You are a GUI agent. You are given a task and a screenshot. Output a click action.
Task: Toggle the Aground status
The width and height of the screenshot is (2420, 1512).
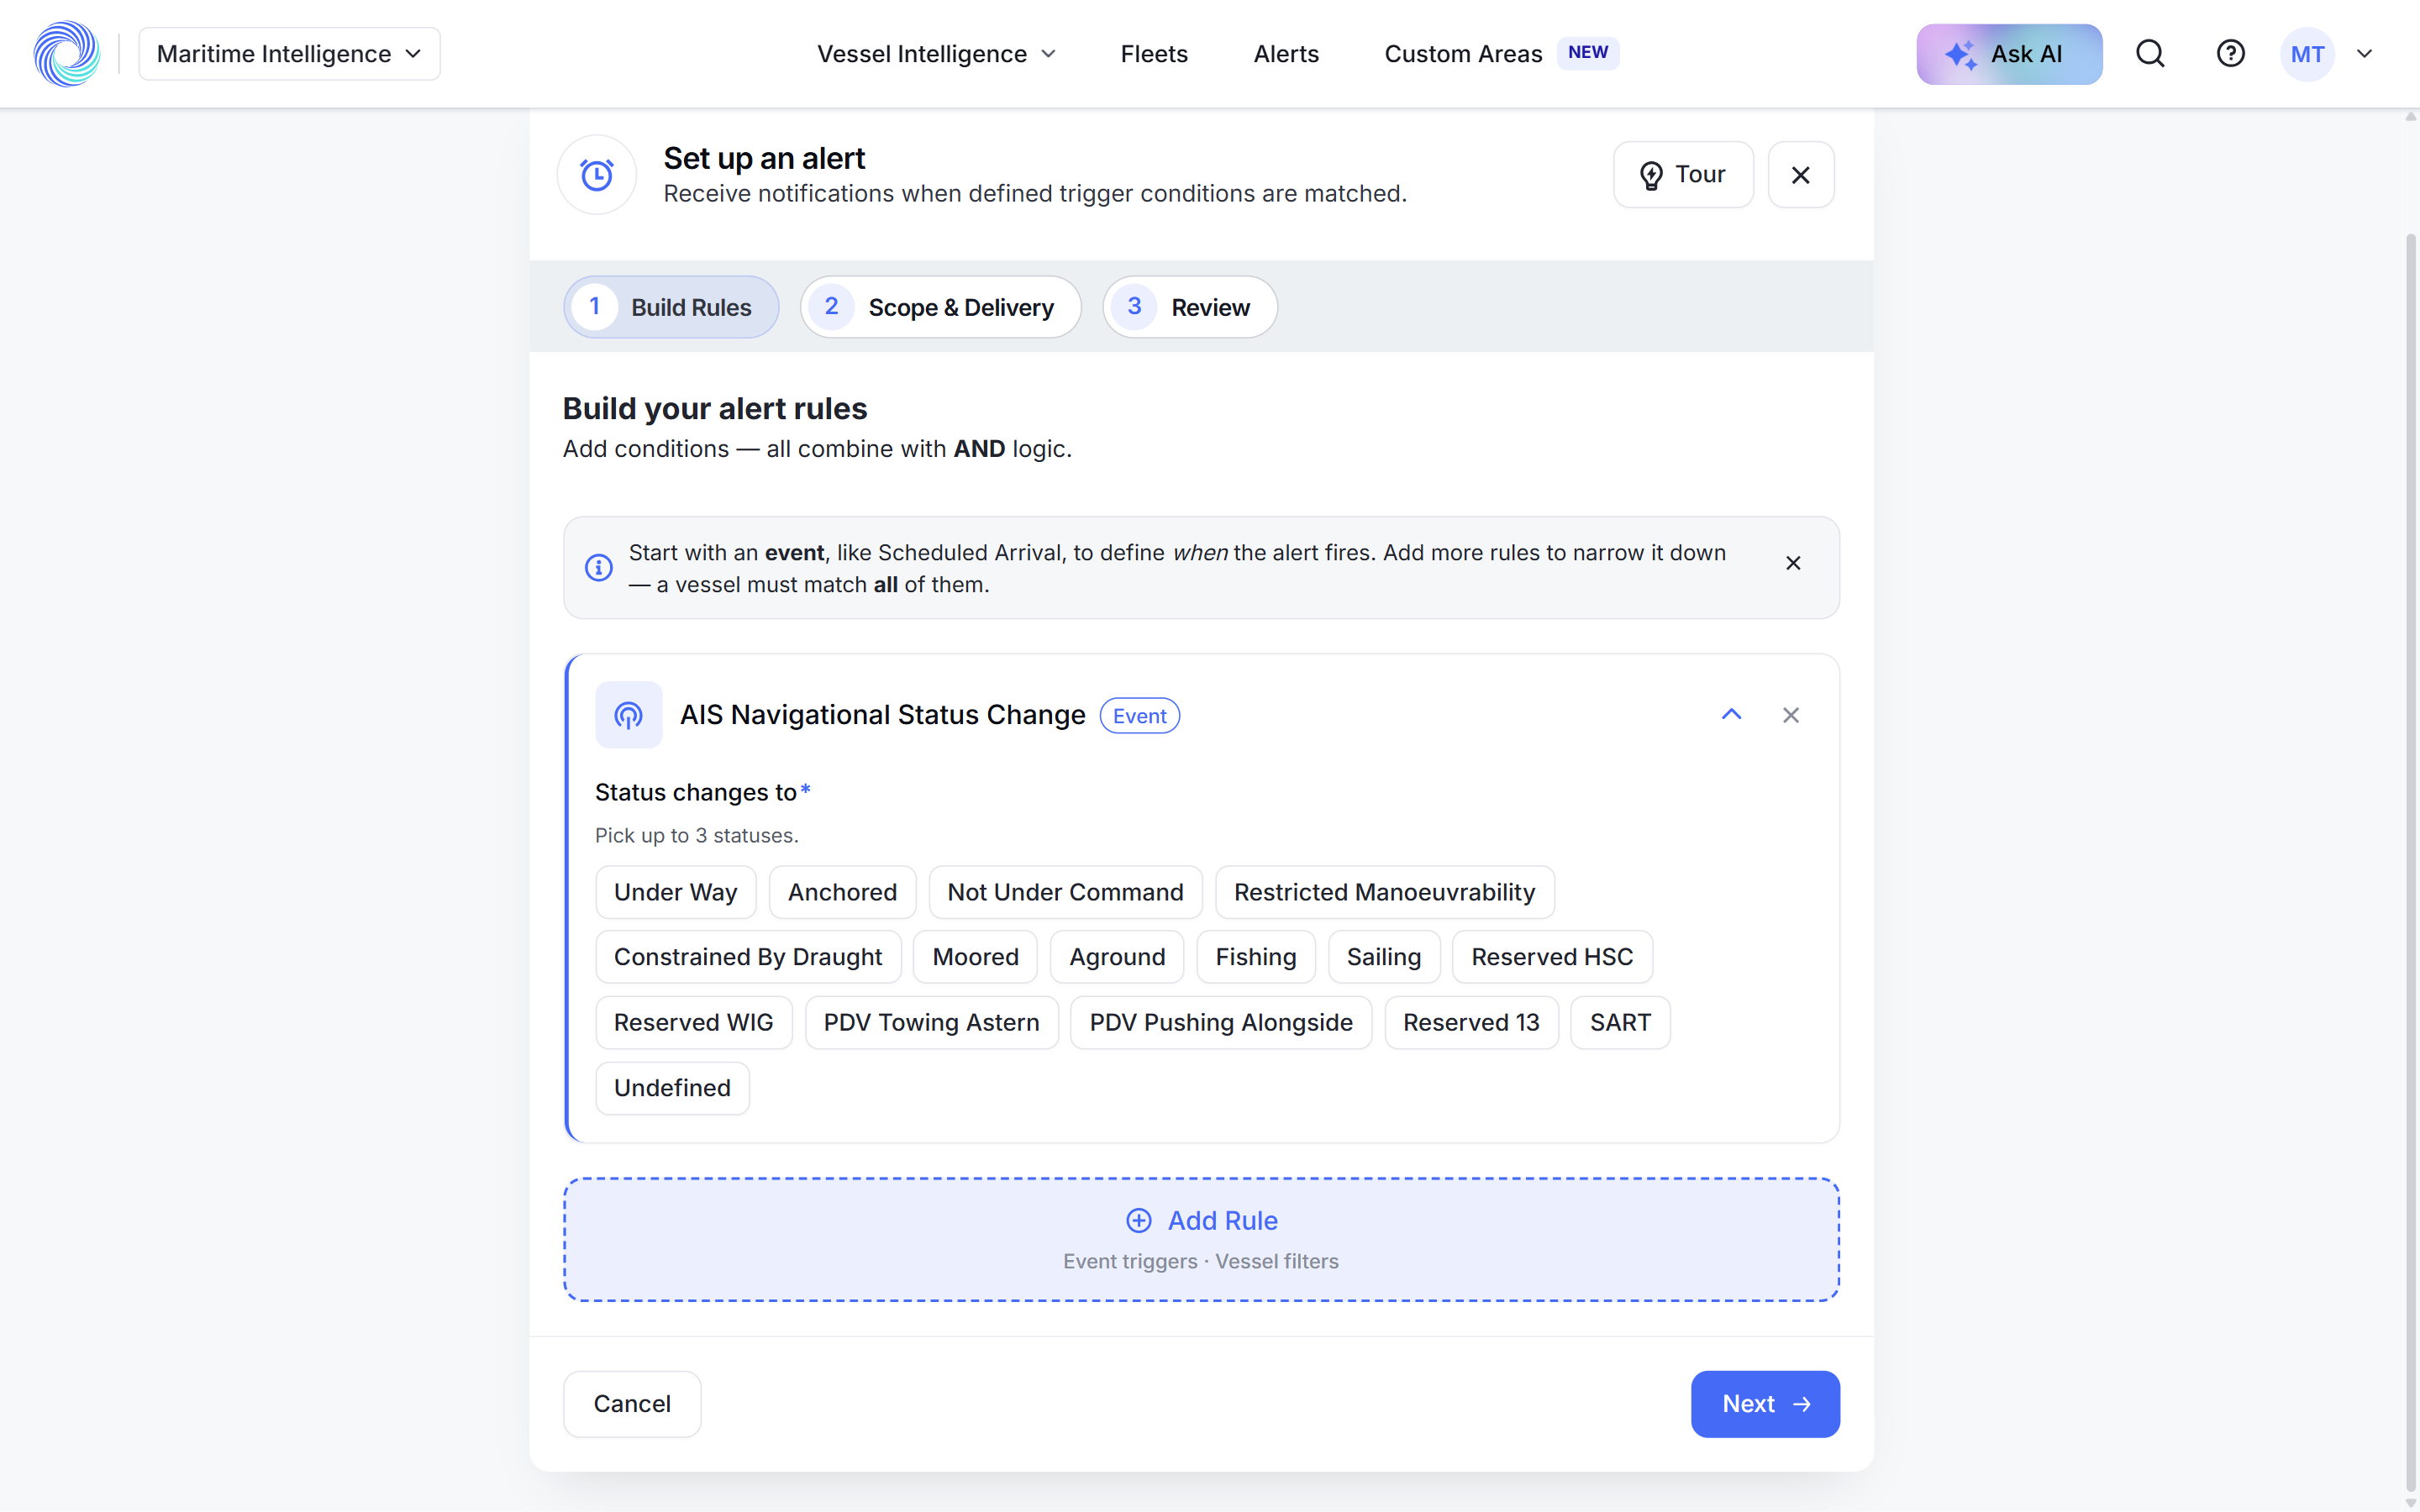(x=1117, y=957)
